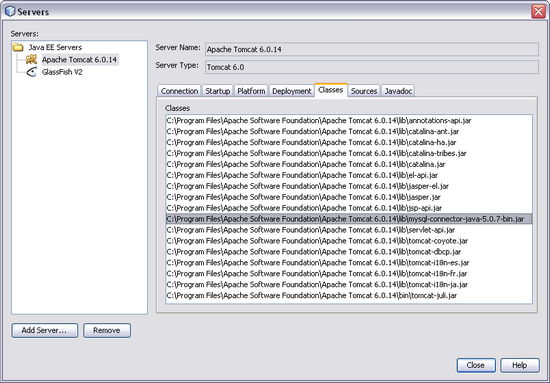Click the Servers dialog cube icon
This screenshot has height=383, width=550.
(10, 11)
